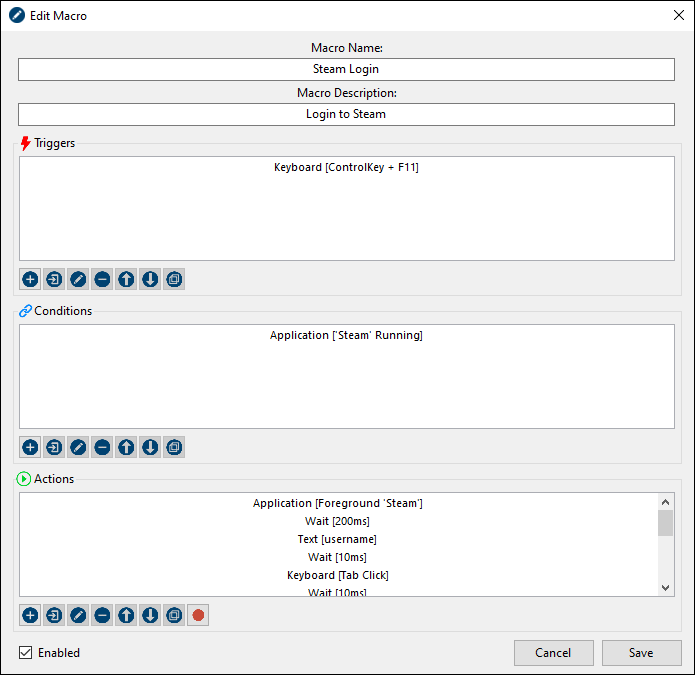Select action 'Wait [200ms]'

pyautogui.click(x=338, y=521)
